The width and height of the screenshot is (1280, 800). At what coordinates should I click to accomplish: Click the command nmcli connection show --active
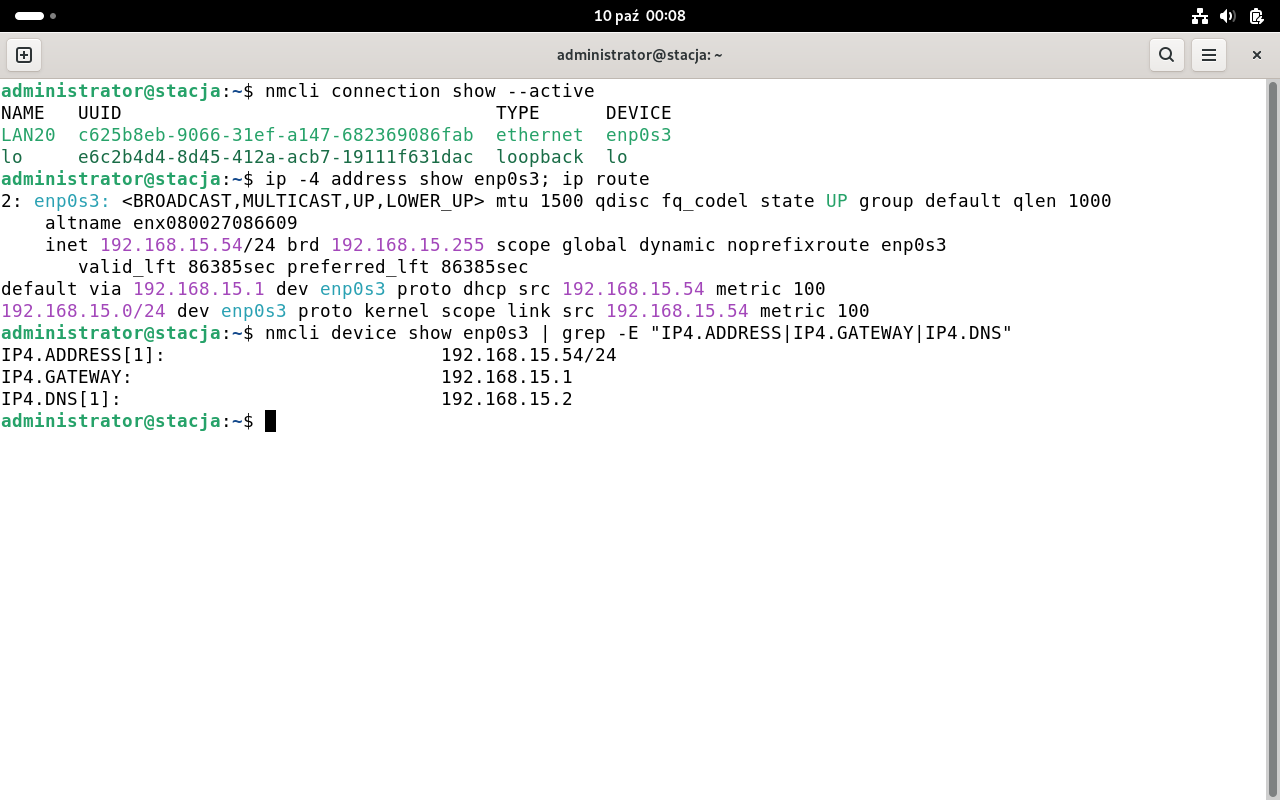click(430, 91)
